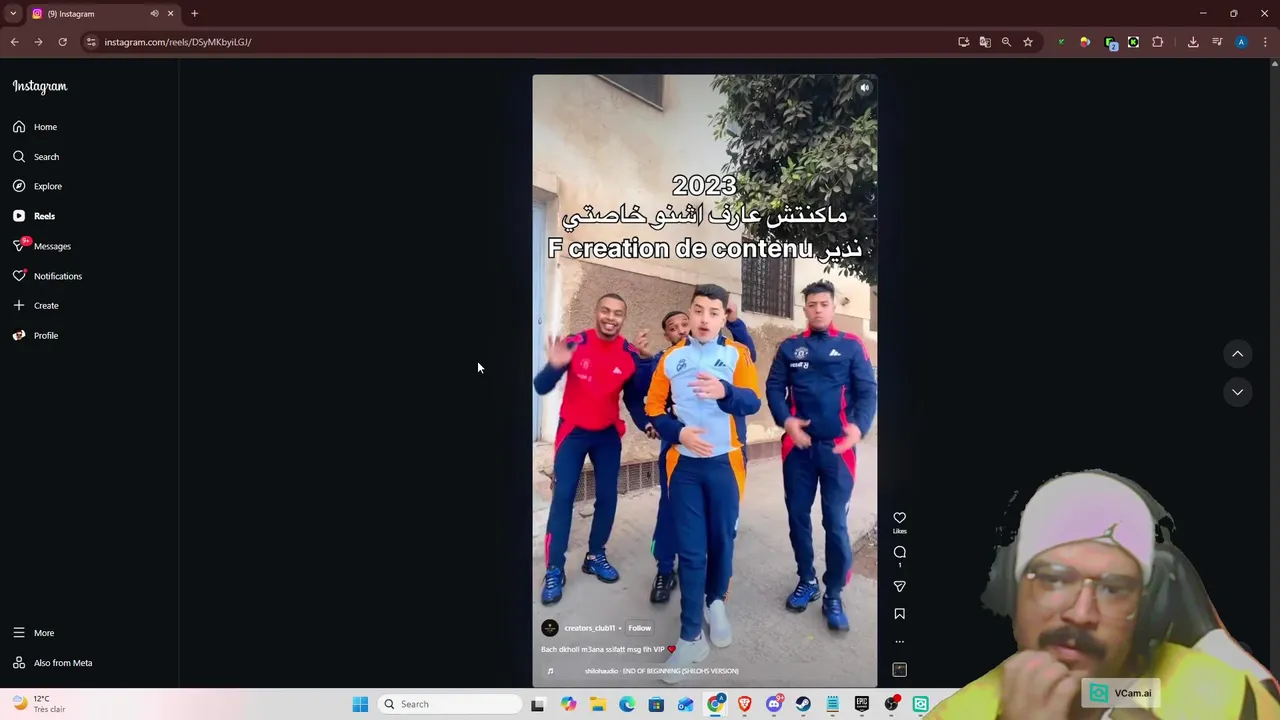Click the install app icon in address bar

(963, 42)
